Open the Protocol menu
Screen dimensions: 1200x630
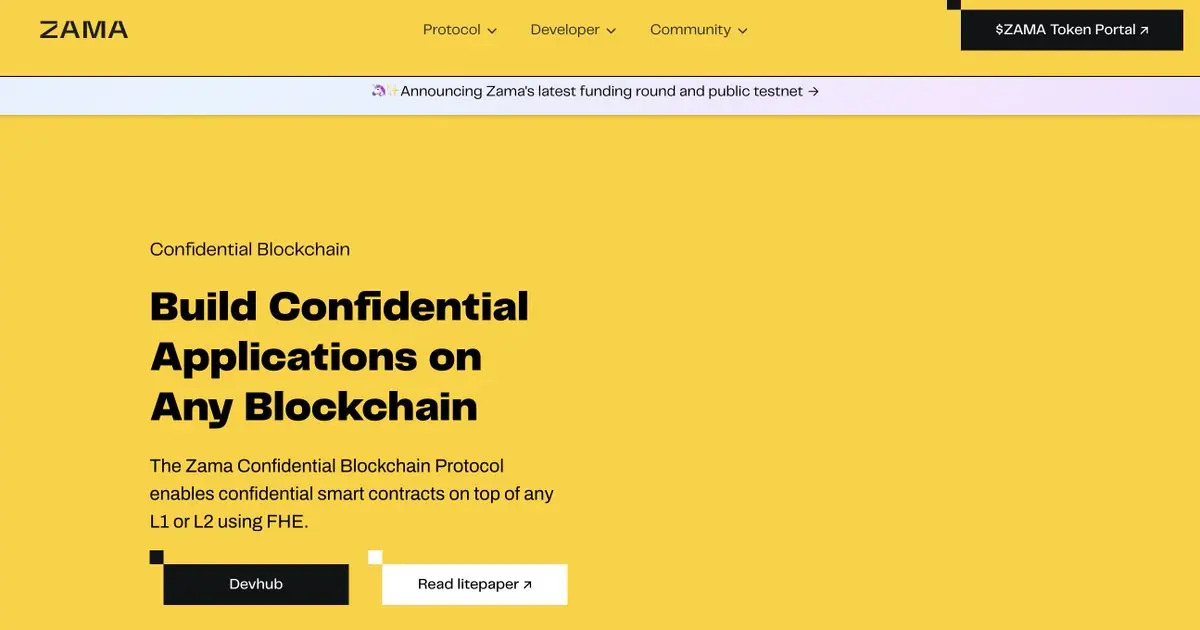(460, 30)
